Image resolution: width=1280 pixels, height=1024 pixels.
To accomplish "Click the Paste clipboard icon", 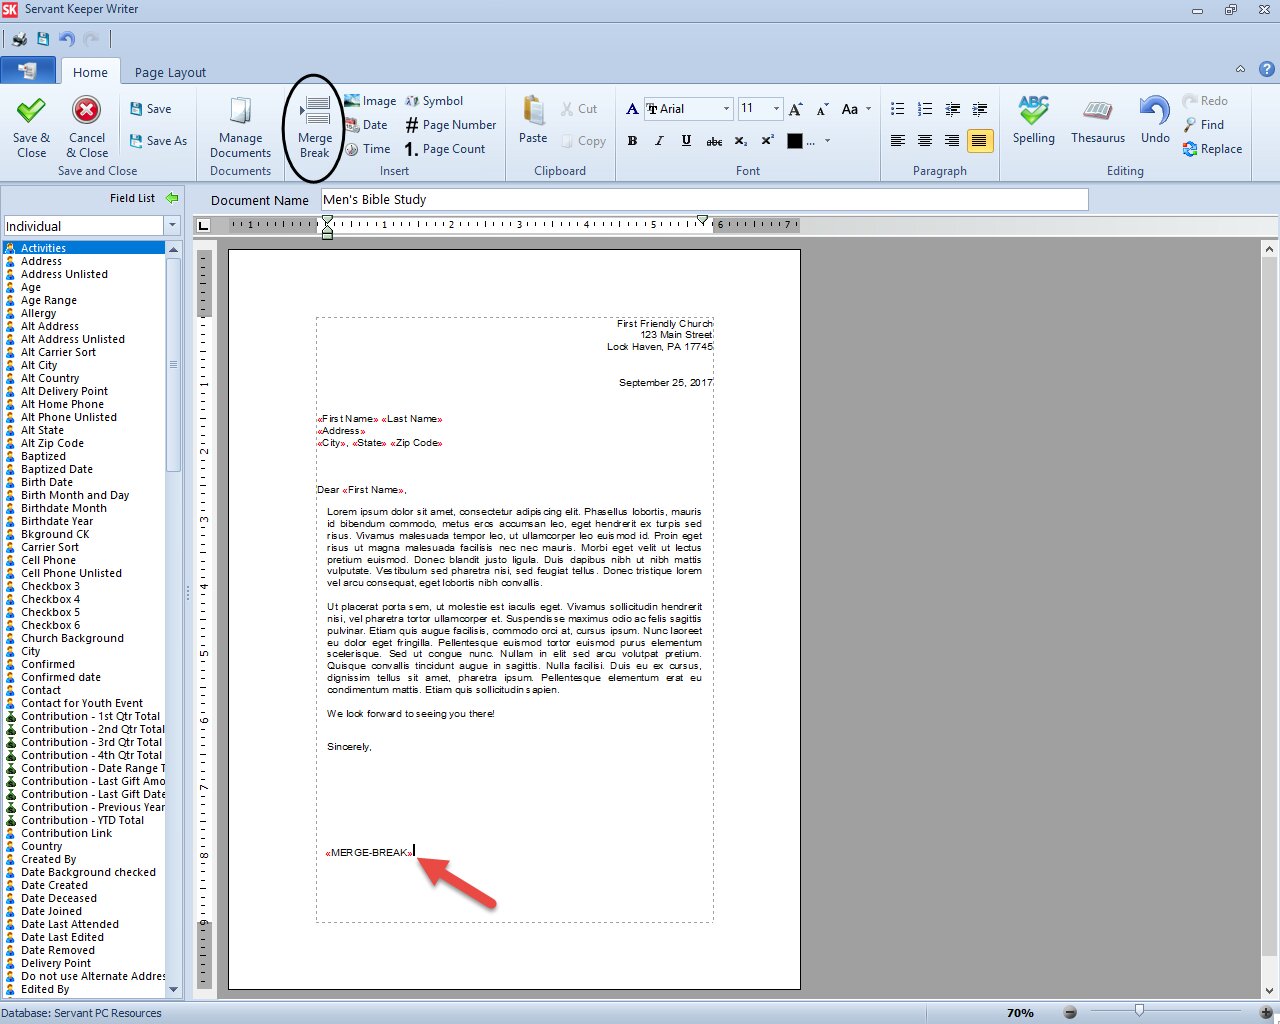I will click(533, 110).
